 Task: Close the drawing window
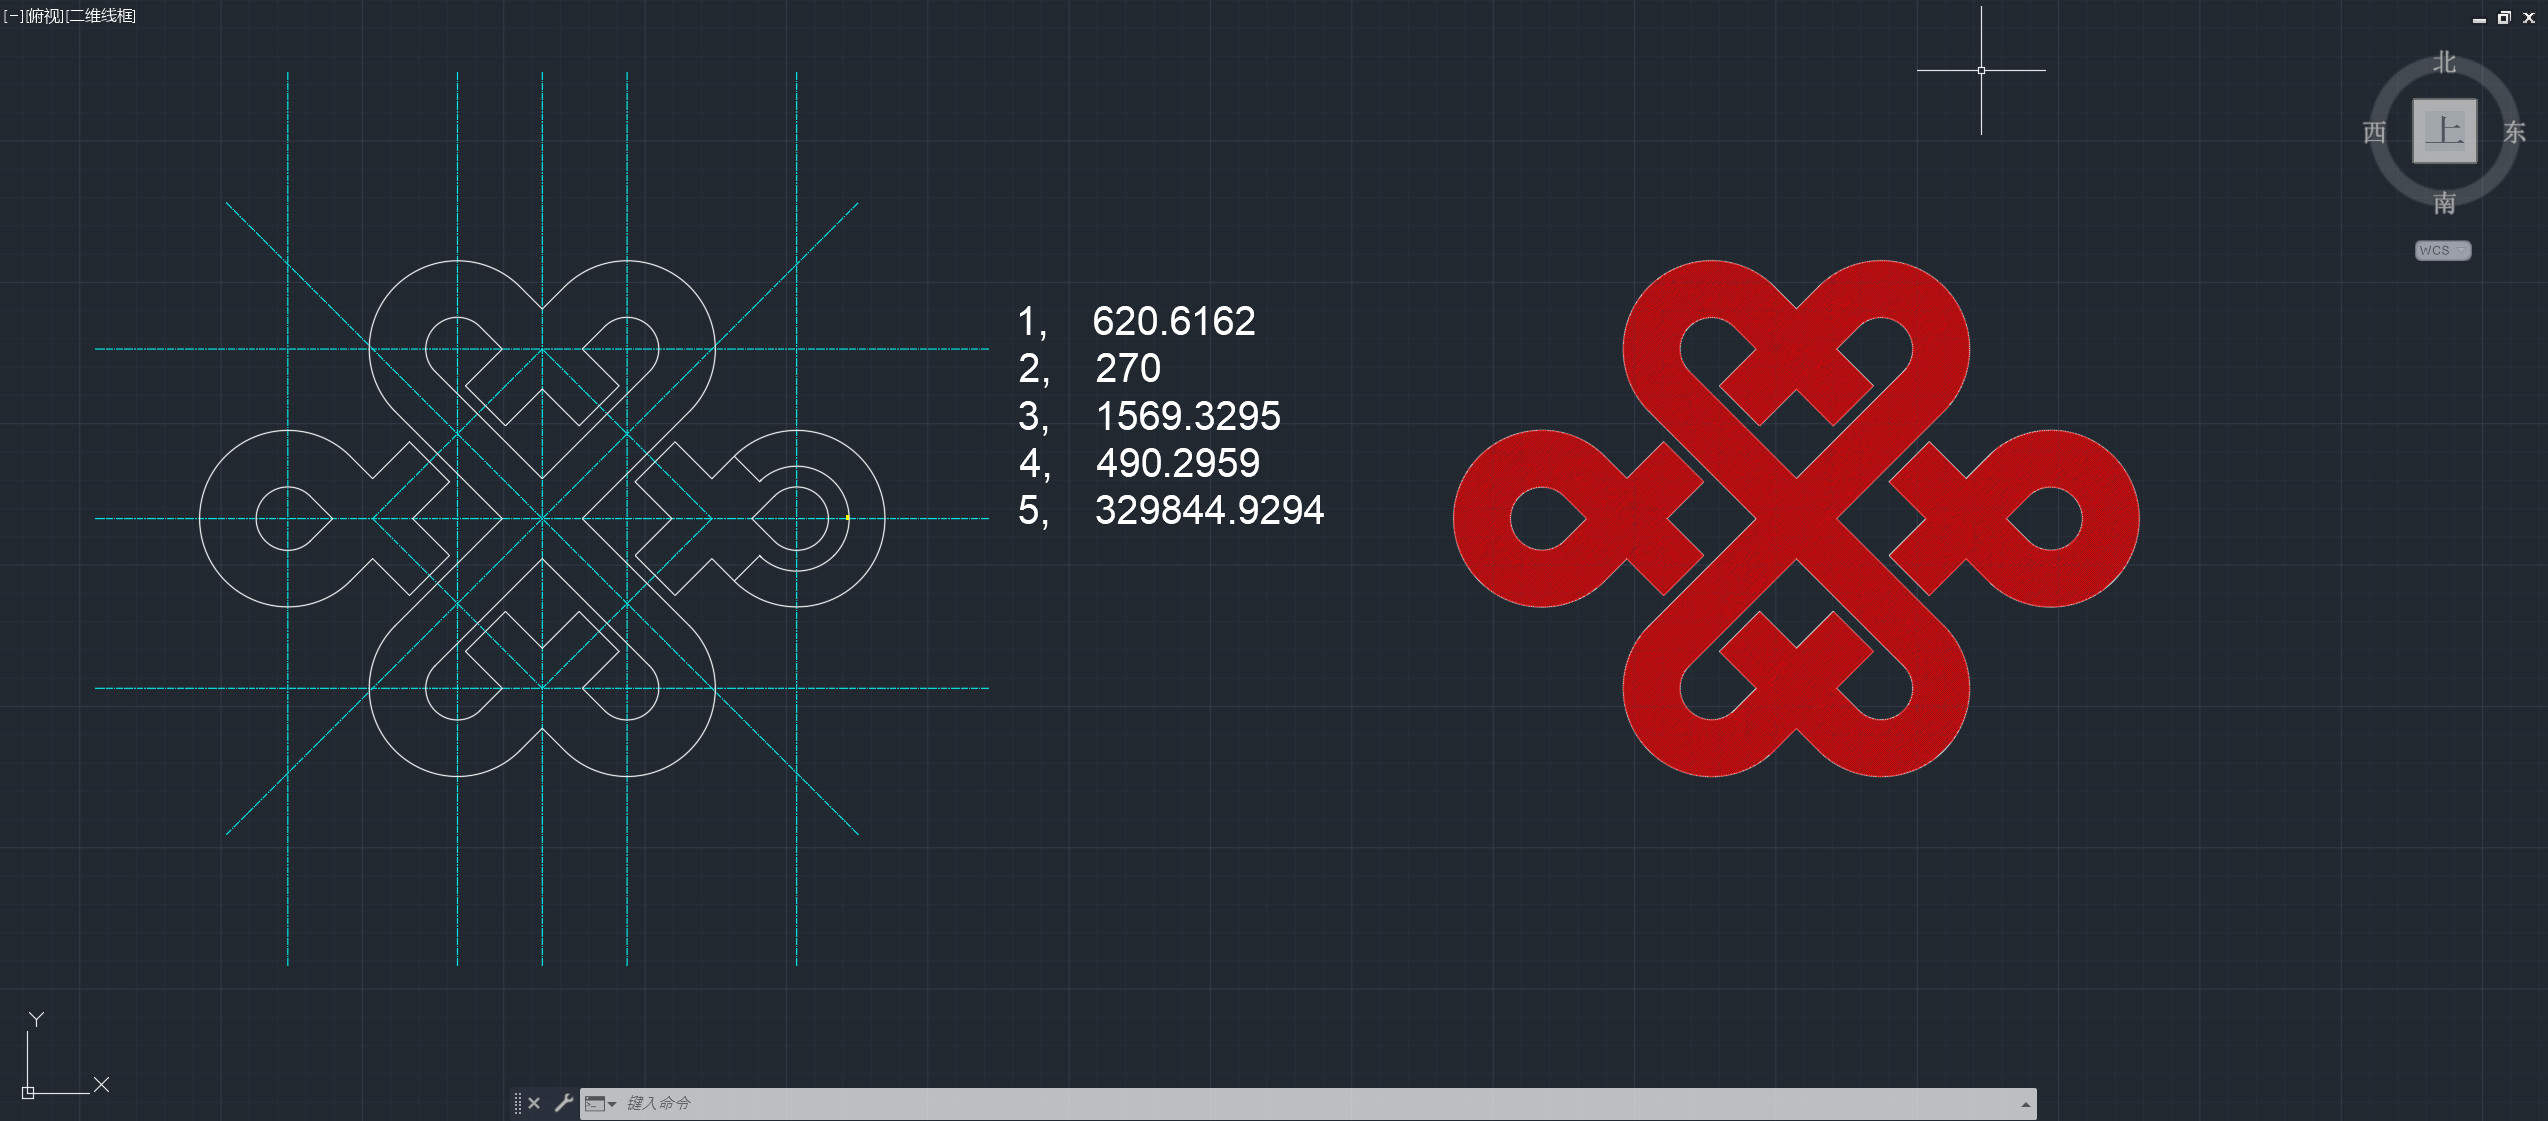tap(2529, 18)
